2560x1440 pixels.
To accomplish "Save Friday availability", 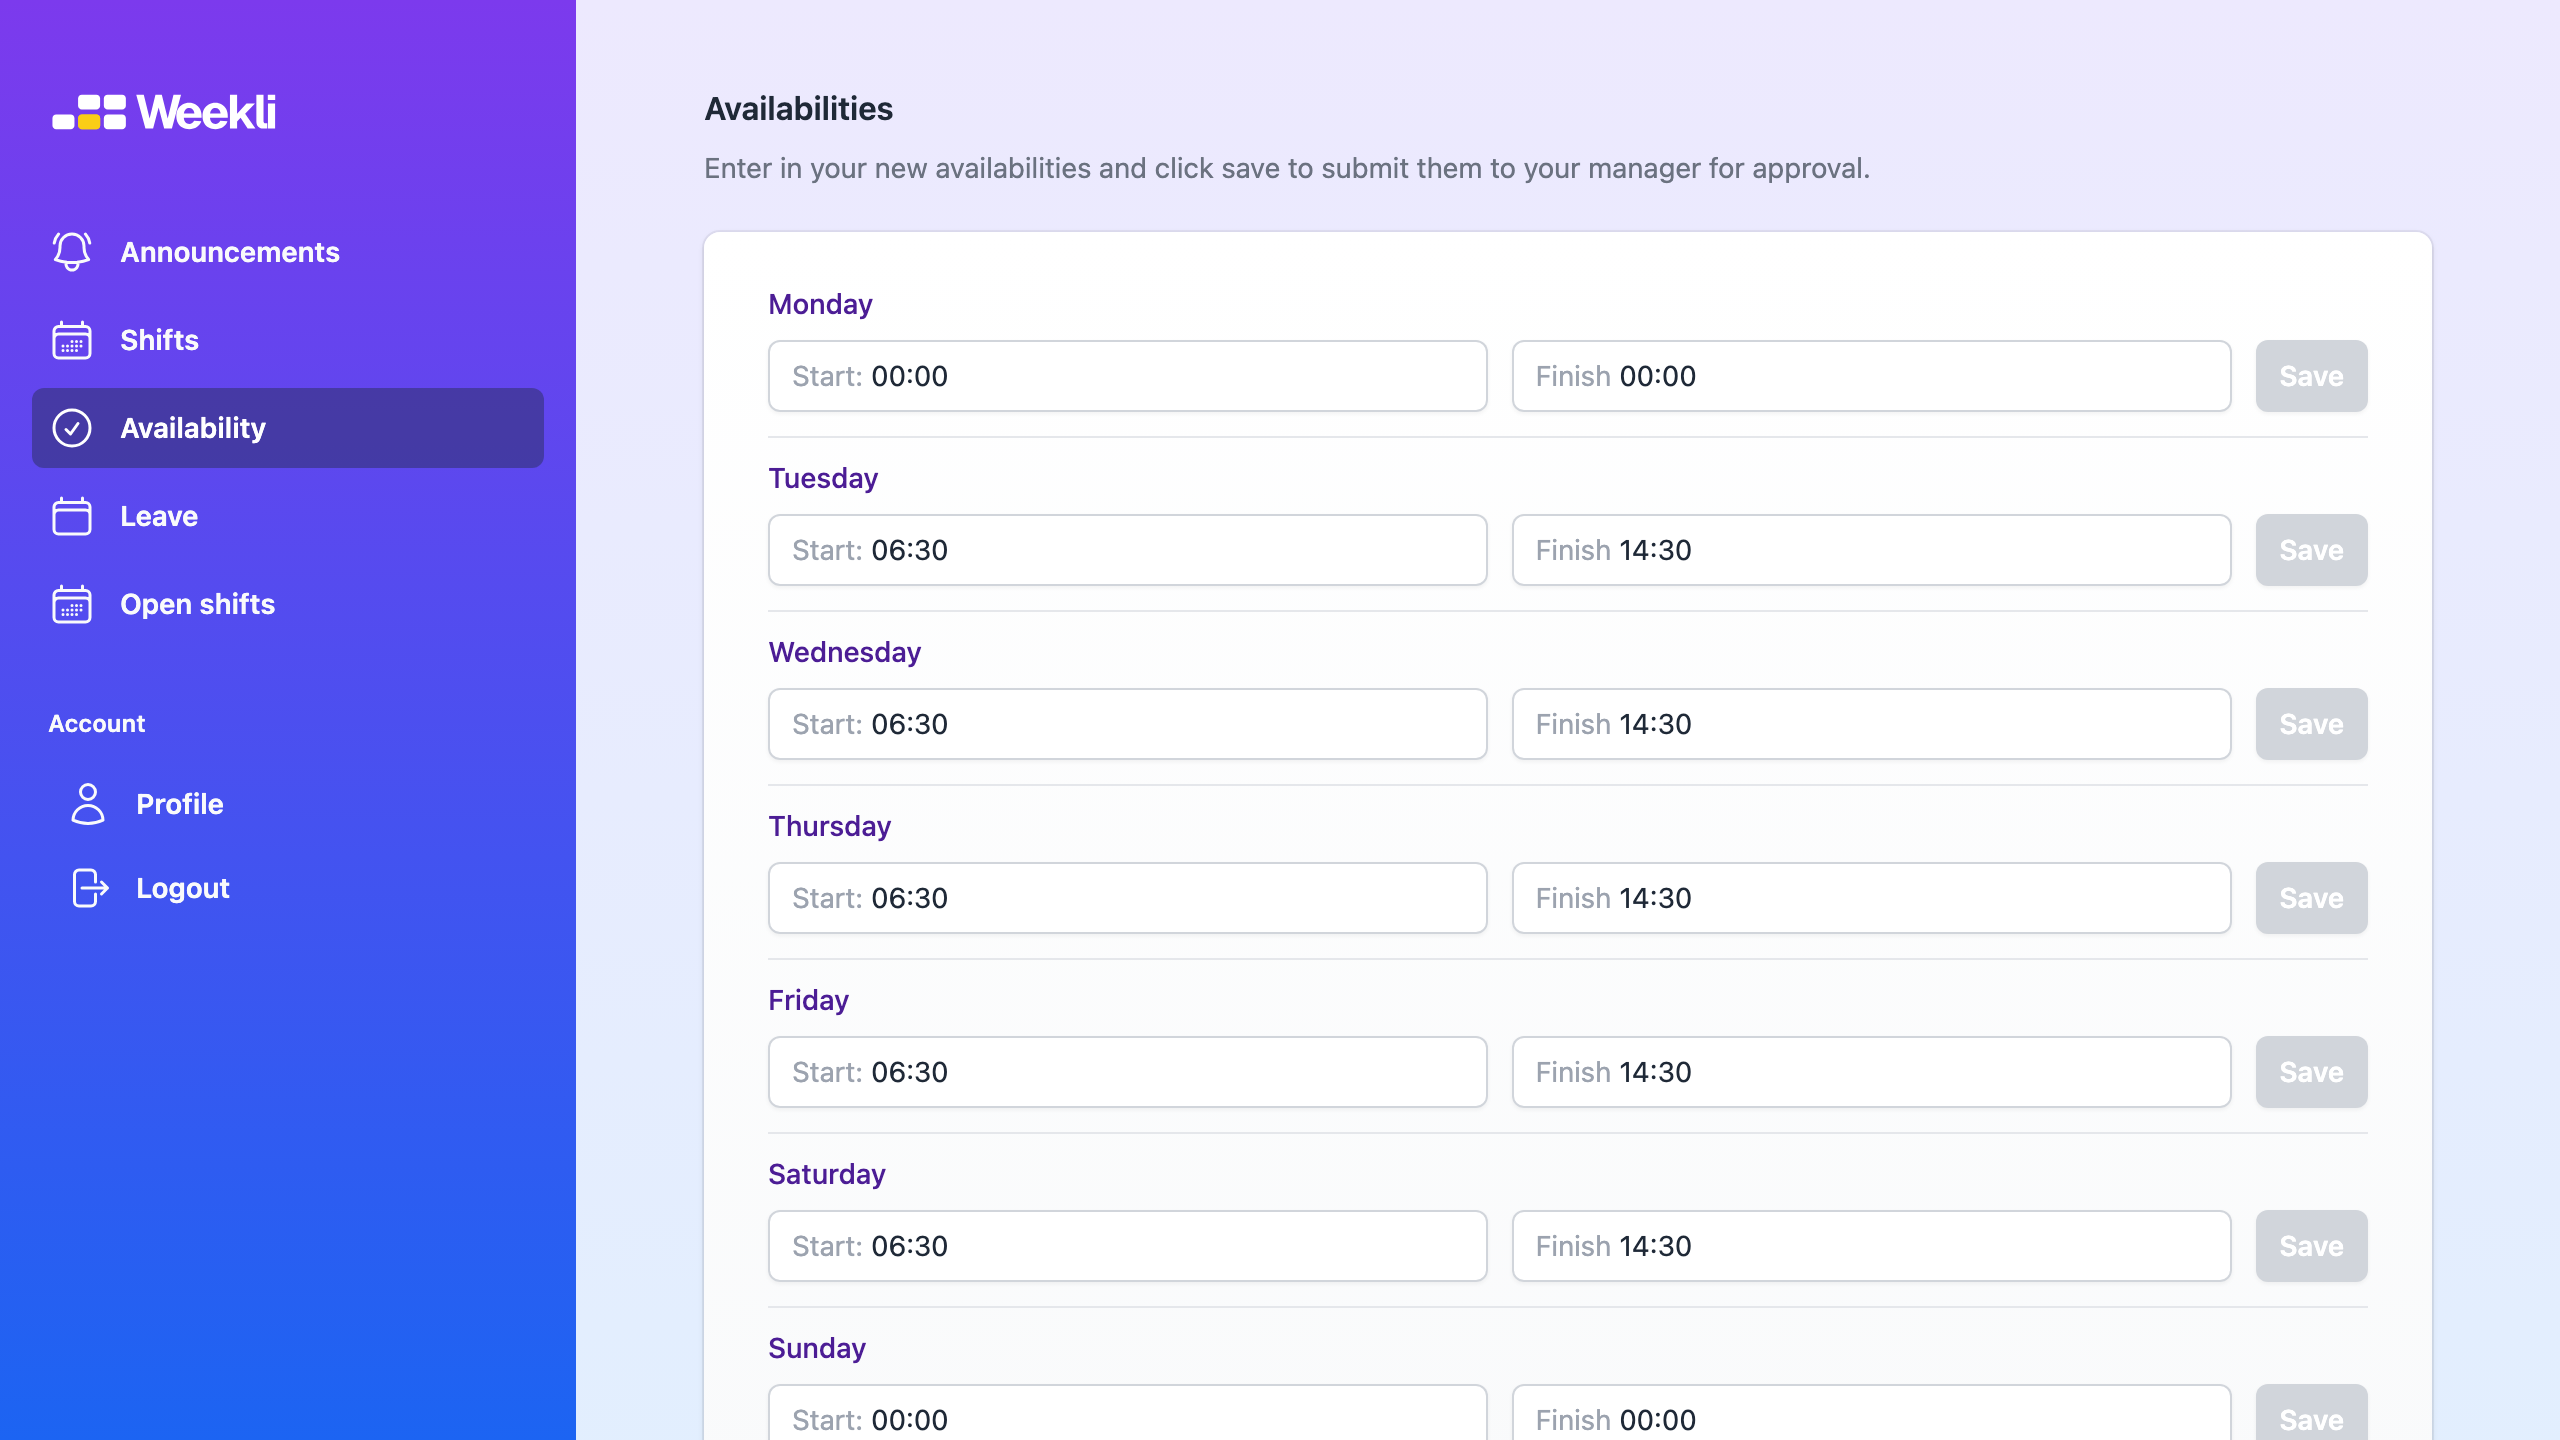I will pos(2312,1072).
